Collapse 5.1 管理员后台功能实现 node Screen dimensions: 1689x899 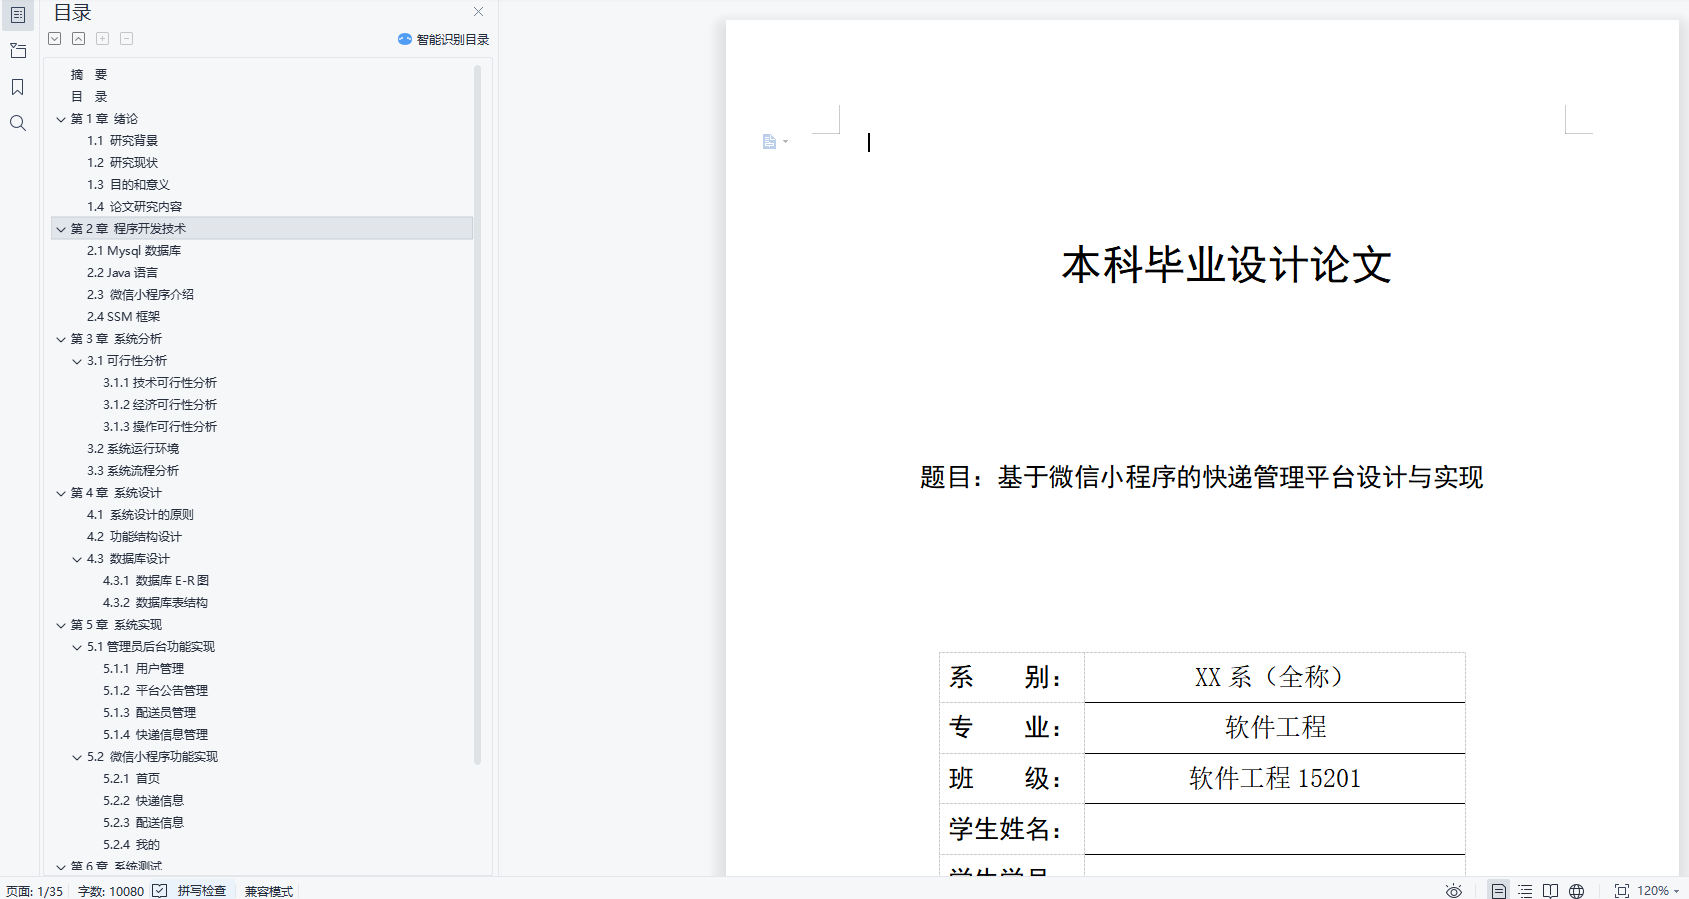77,647
